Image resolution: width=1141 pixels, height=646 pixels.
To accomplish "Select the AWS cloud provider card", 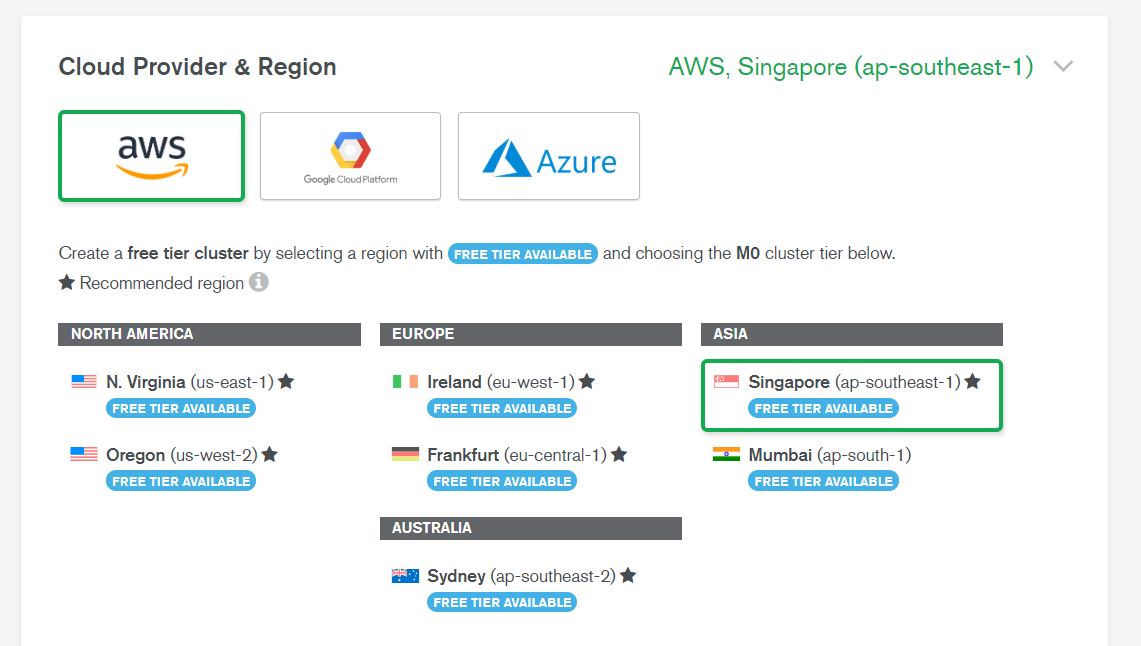I will [x=151, y=156].
